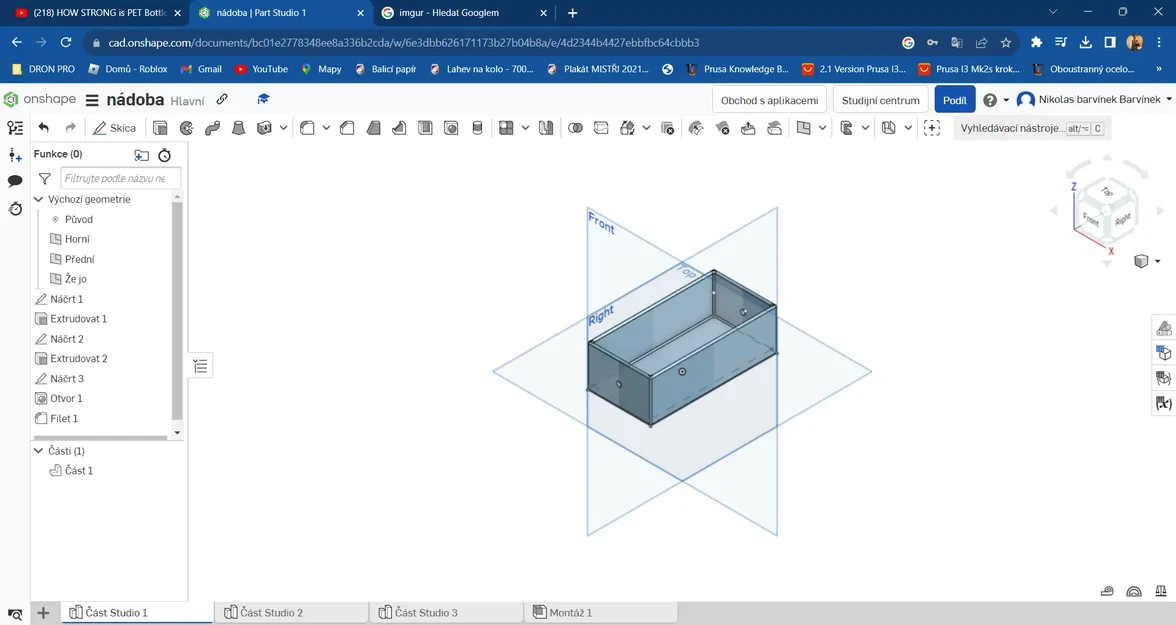The width and height of the screenshot is (1176, 625).
Task: Open the Fillet tool dropdown arrow
Action: (326, 128)
